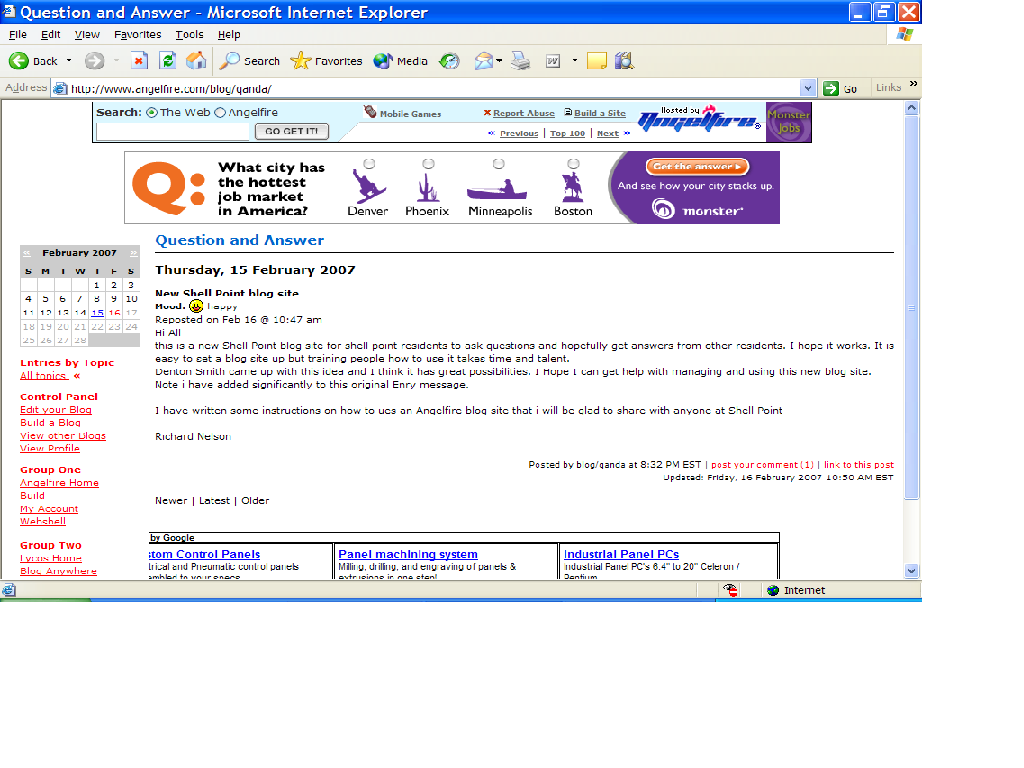This screenshot has height=768, width=1024.
Task: Expand the address bar dropdown list
Action: coord(808,88)
